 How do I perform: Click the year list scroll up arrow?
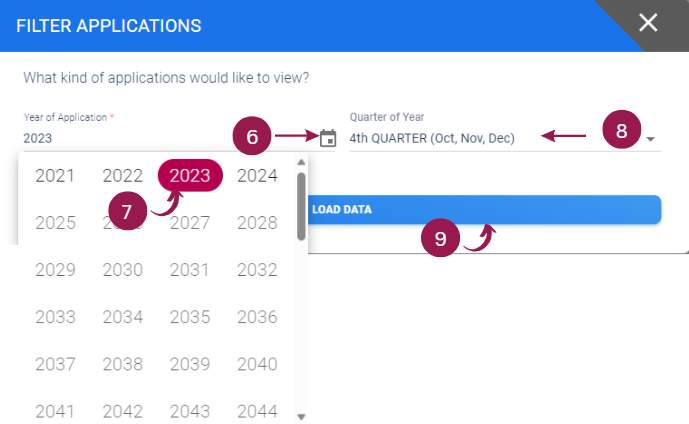(301, 162)
